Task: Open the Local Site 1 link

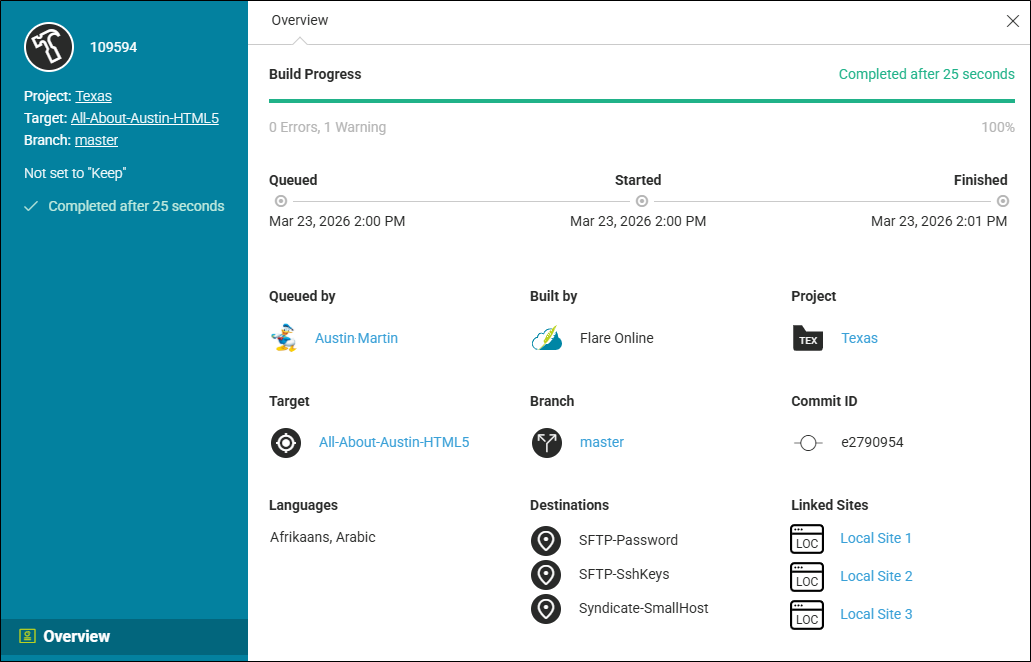Action: [x=876, y=538]
